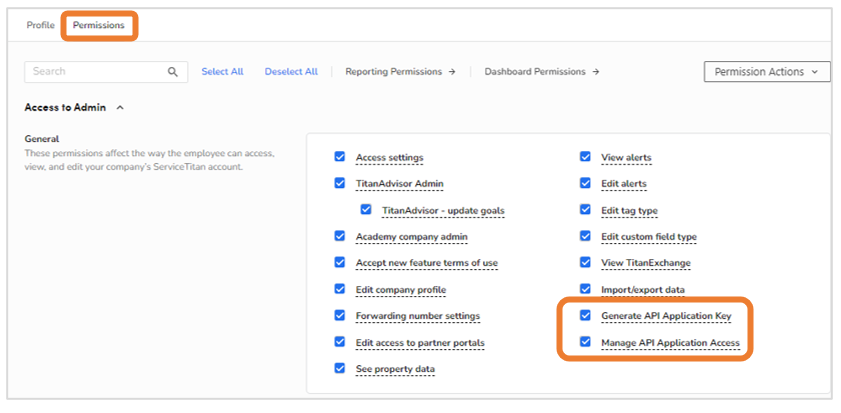The width and height of the screenshot is (841, 413).
Task: Disable Manage API Application Access
Action: point(585,342)
